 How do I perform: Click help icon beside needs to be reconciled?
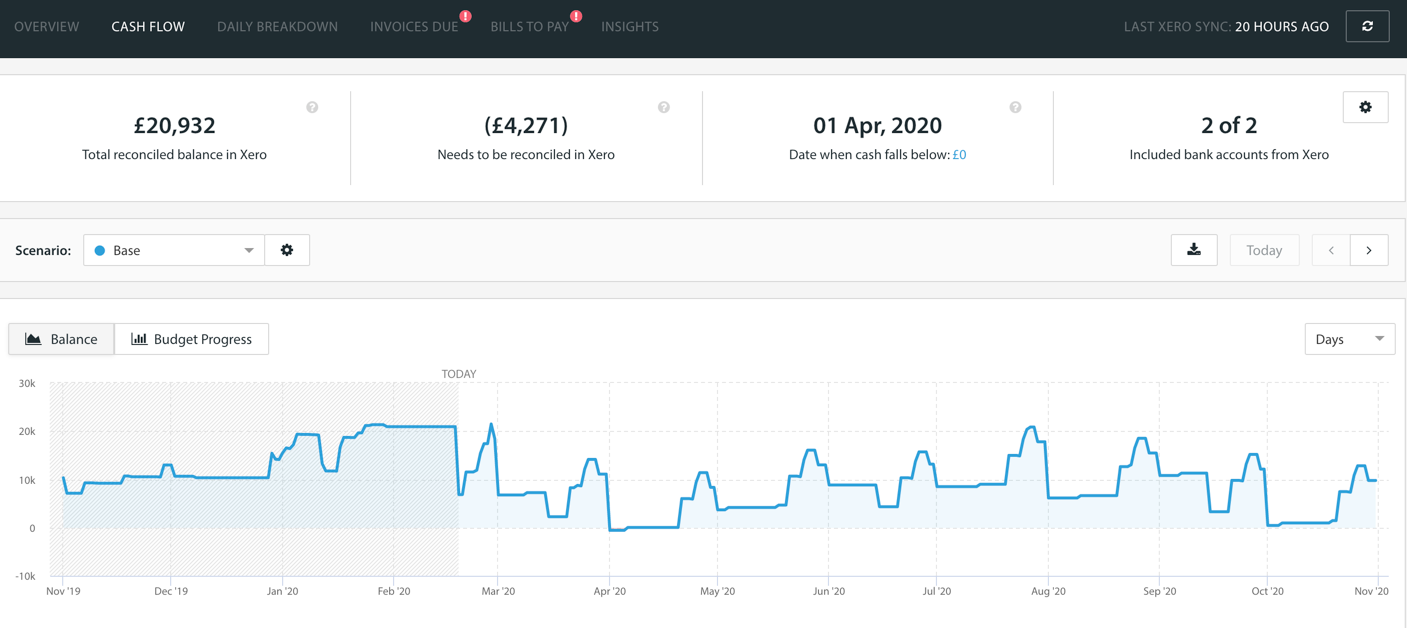[x=664, y=107]
